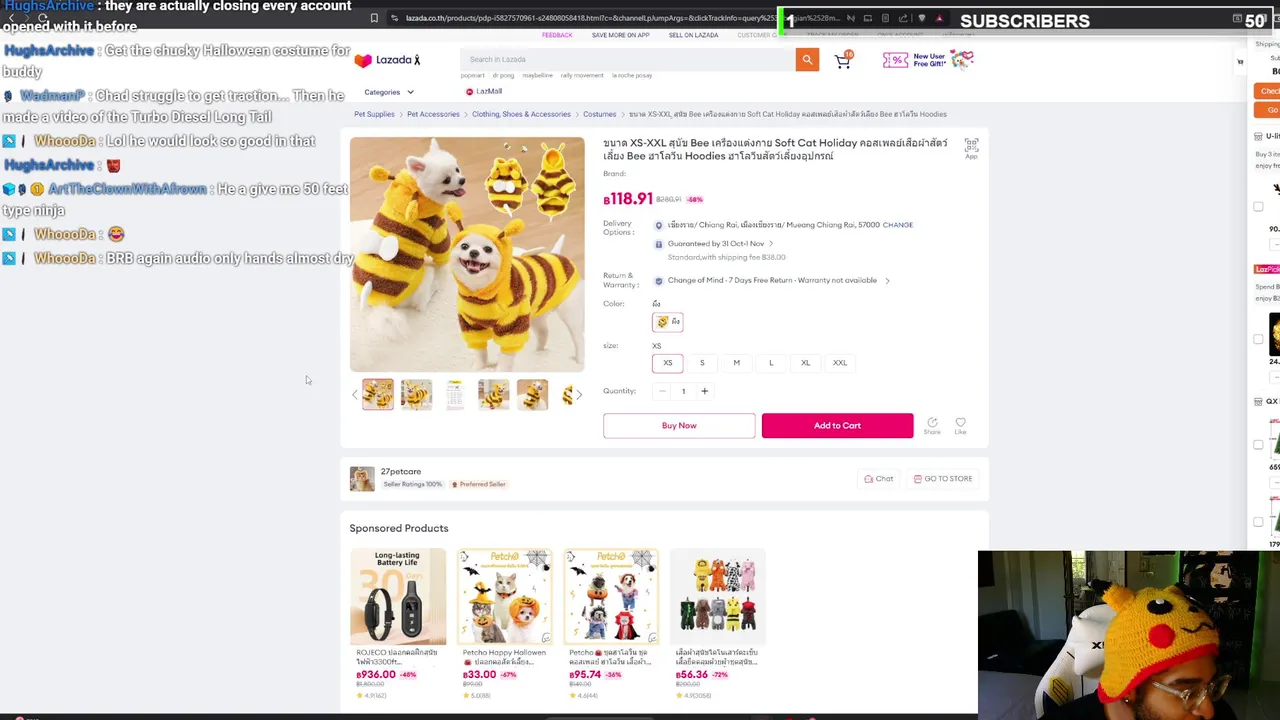
Task: Click the 27petcare store avatar
Action: point(362,479)
